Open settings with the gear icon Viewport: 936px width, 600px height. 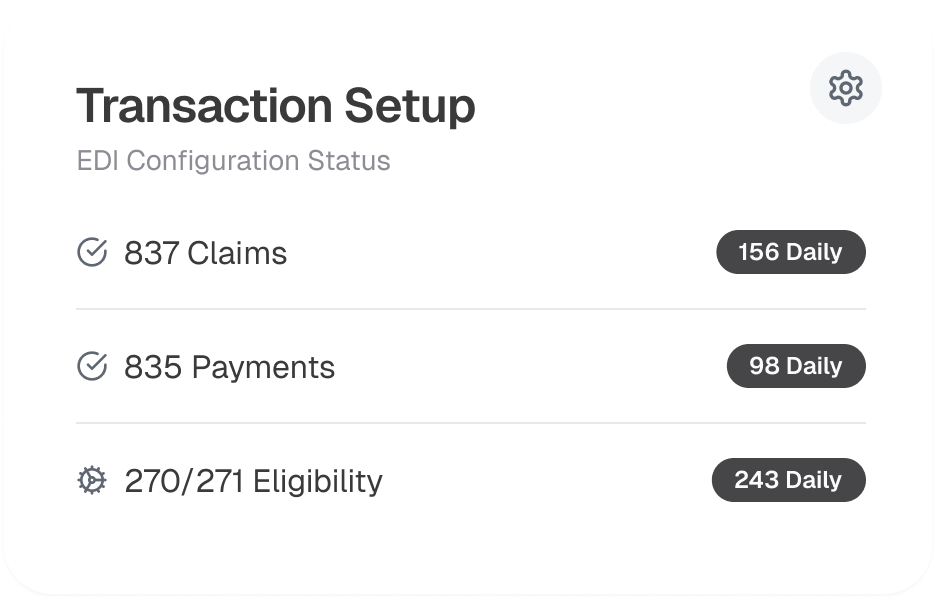[x=845, y=88]
